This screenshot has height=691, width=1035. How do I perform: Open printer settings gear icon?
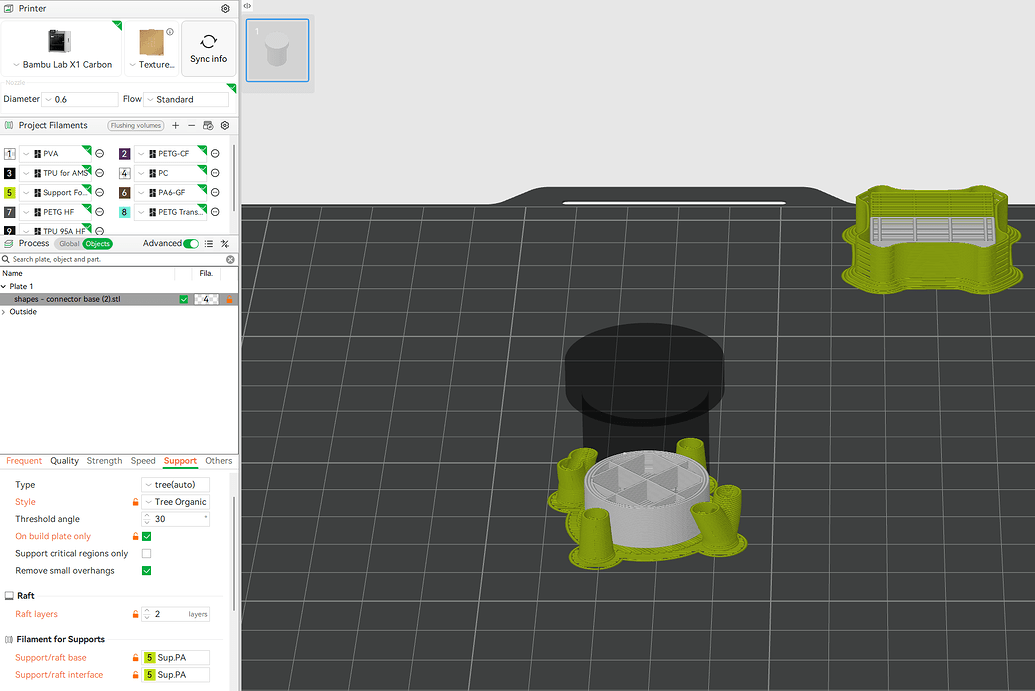[x=225, y=9]
